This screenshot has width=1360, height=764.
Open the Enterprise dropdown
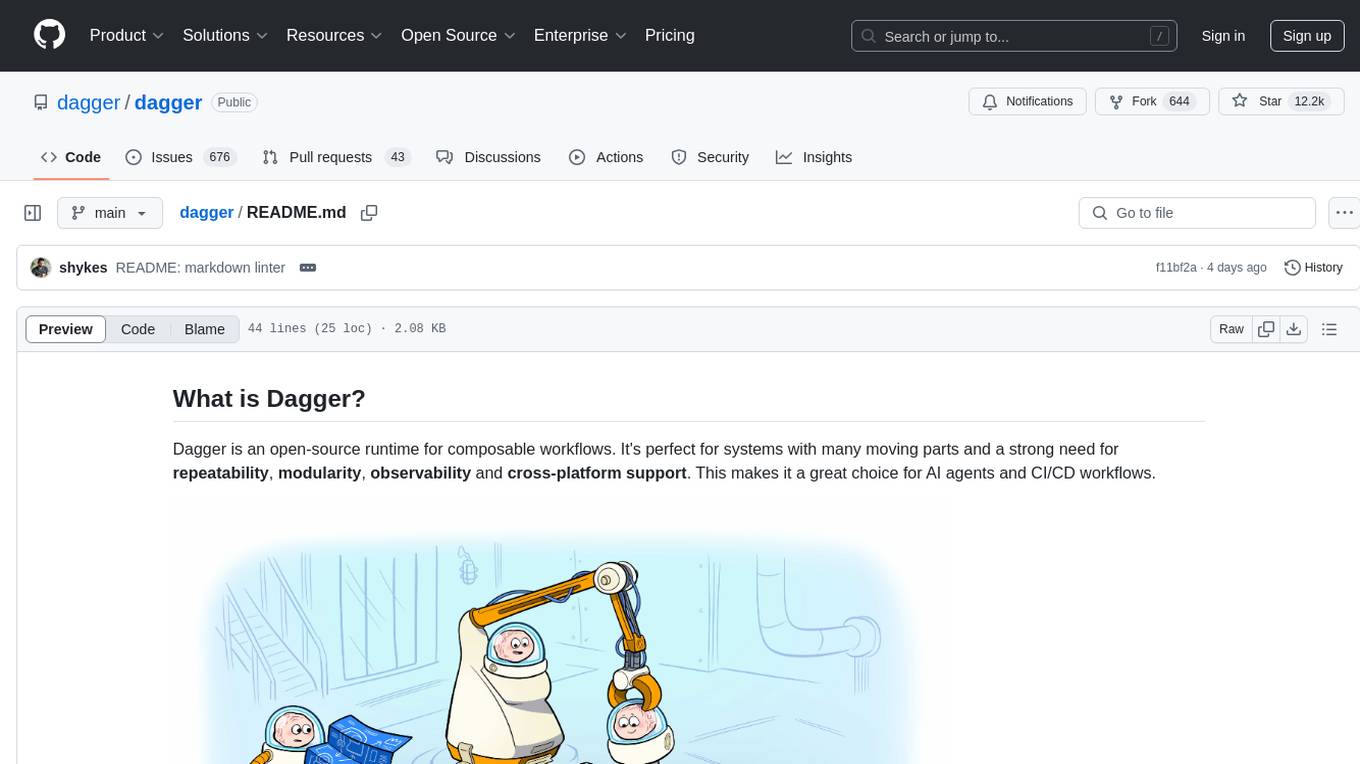[x=580, y=35]
